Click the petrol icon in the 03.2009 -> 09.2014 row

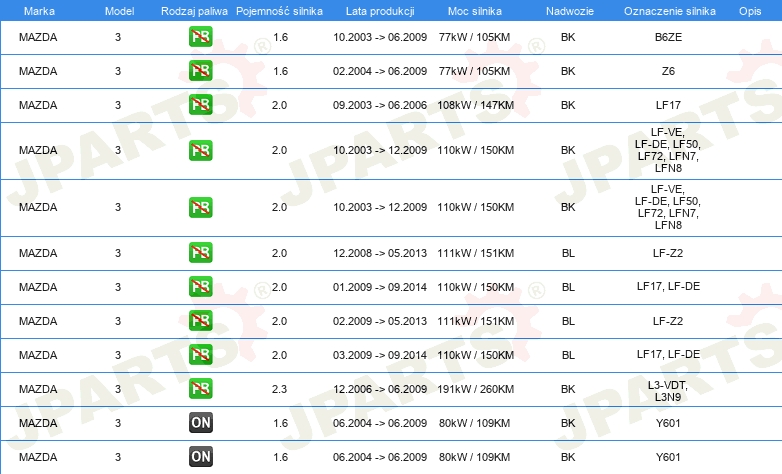coord(200,355)
